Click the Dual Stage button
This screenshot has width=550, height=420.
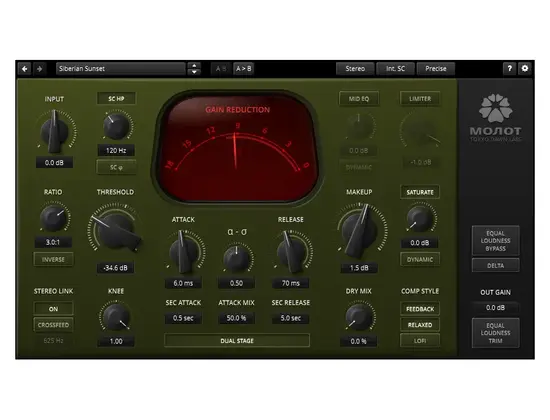point(237,341)
